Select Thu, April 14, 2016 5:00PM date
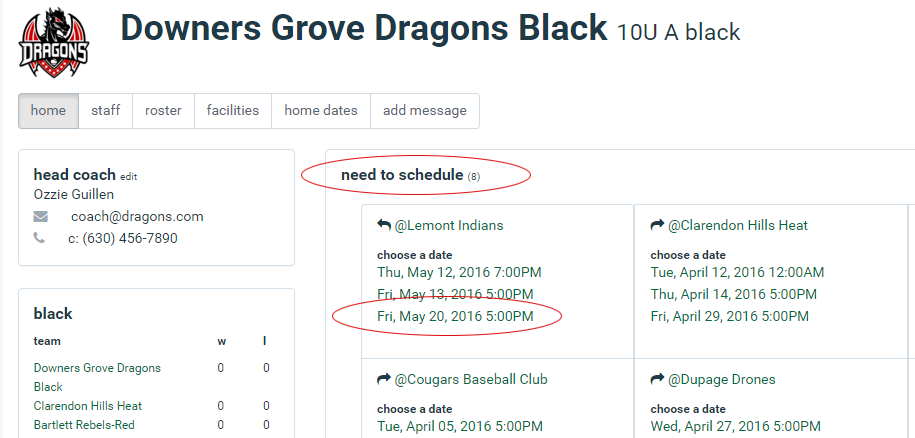915x438 pixels. [734, 295]
